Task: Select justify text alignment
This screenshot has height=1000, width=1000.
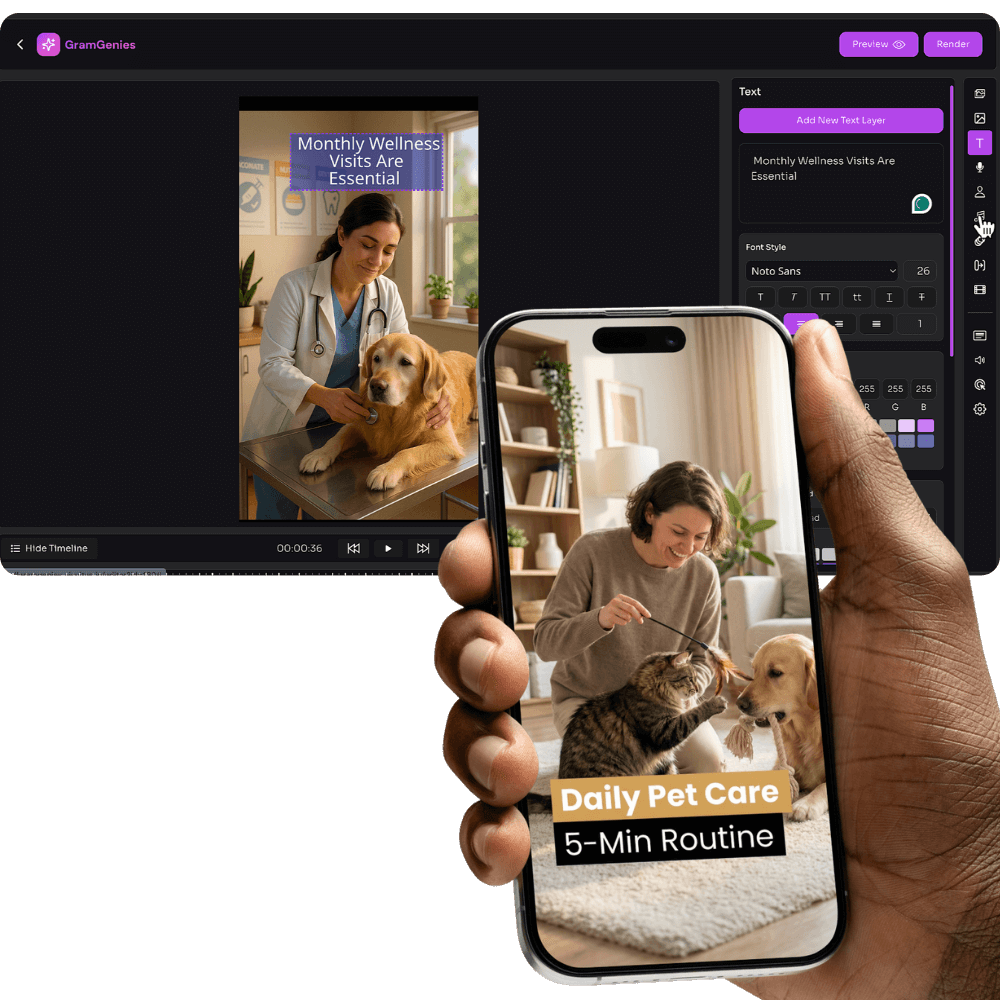Action: point(876,324)
